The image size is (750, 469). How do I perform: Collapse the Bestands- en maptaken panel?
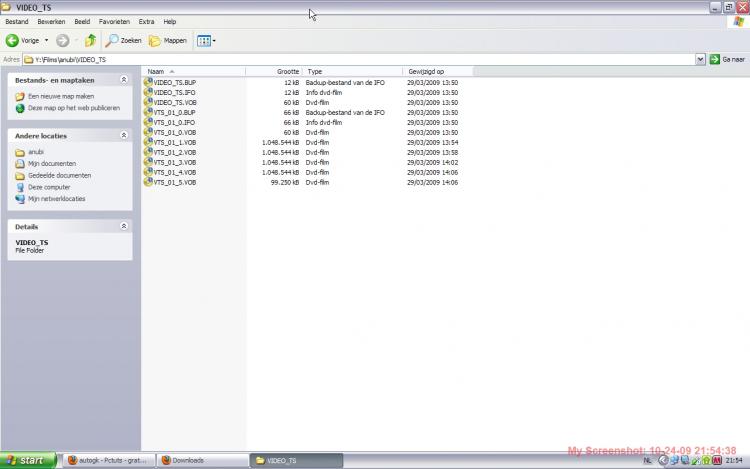click(123, 80)
